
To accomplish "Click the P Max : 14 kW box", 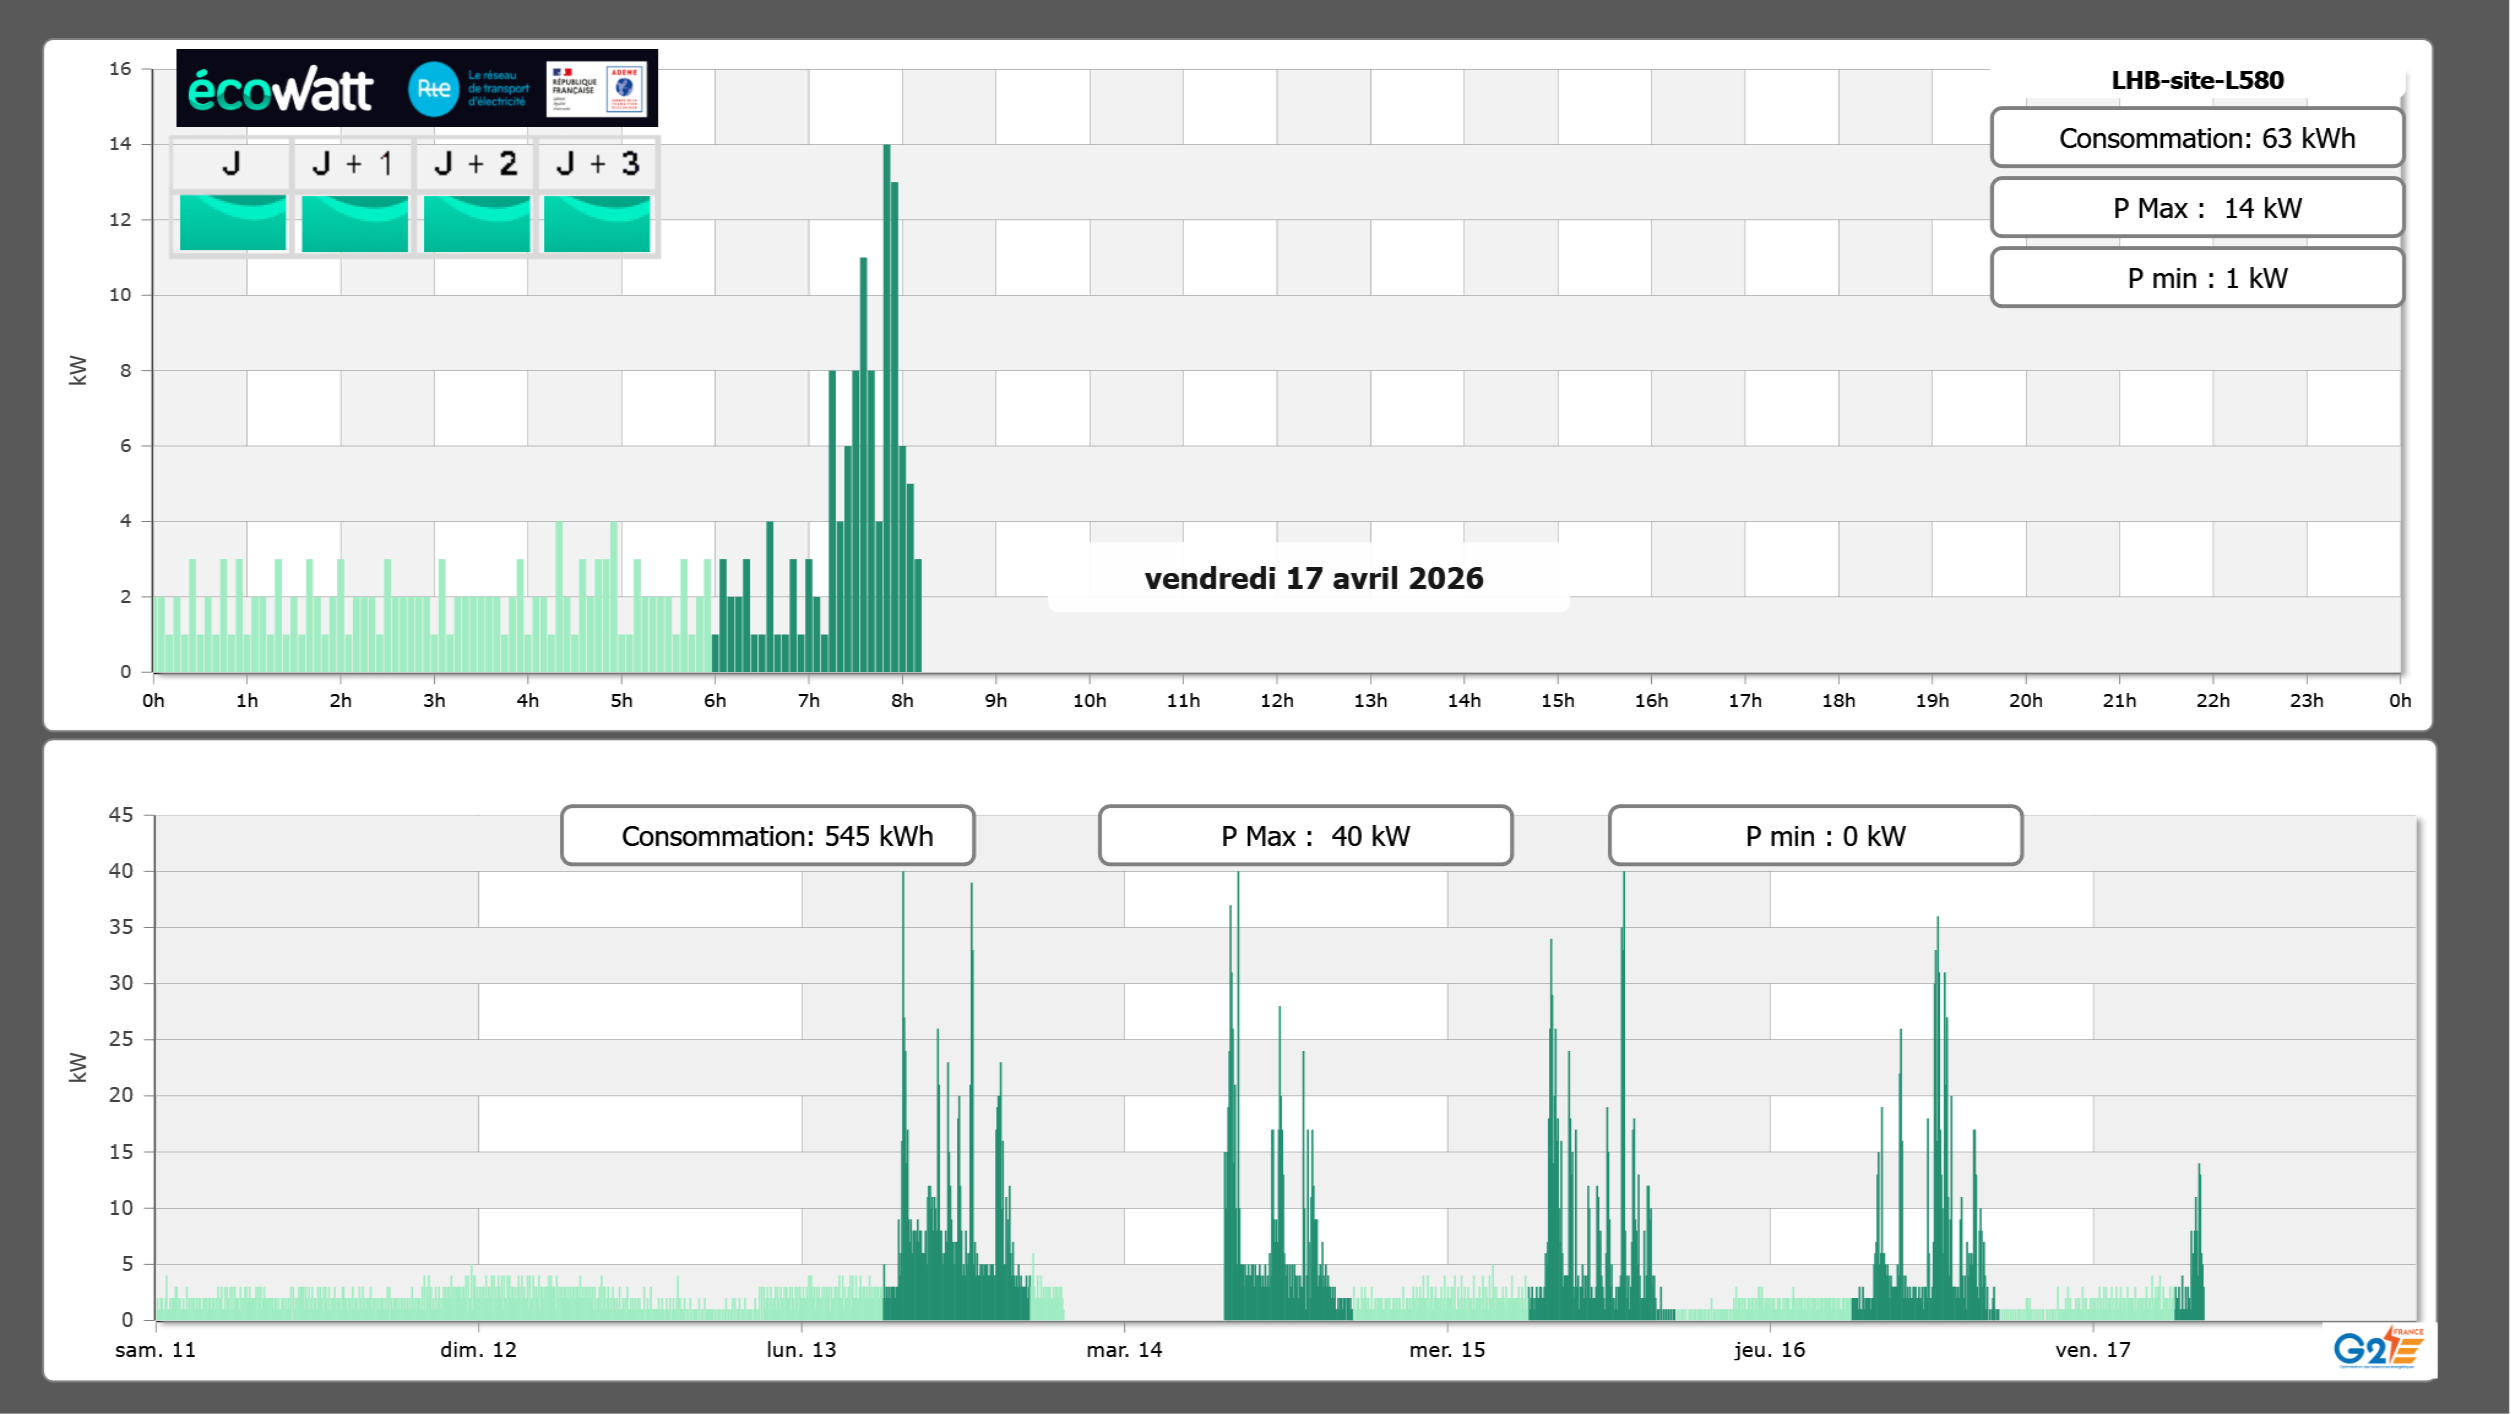I will click(2197, 208).
